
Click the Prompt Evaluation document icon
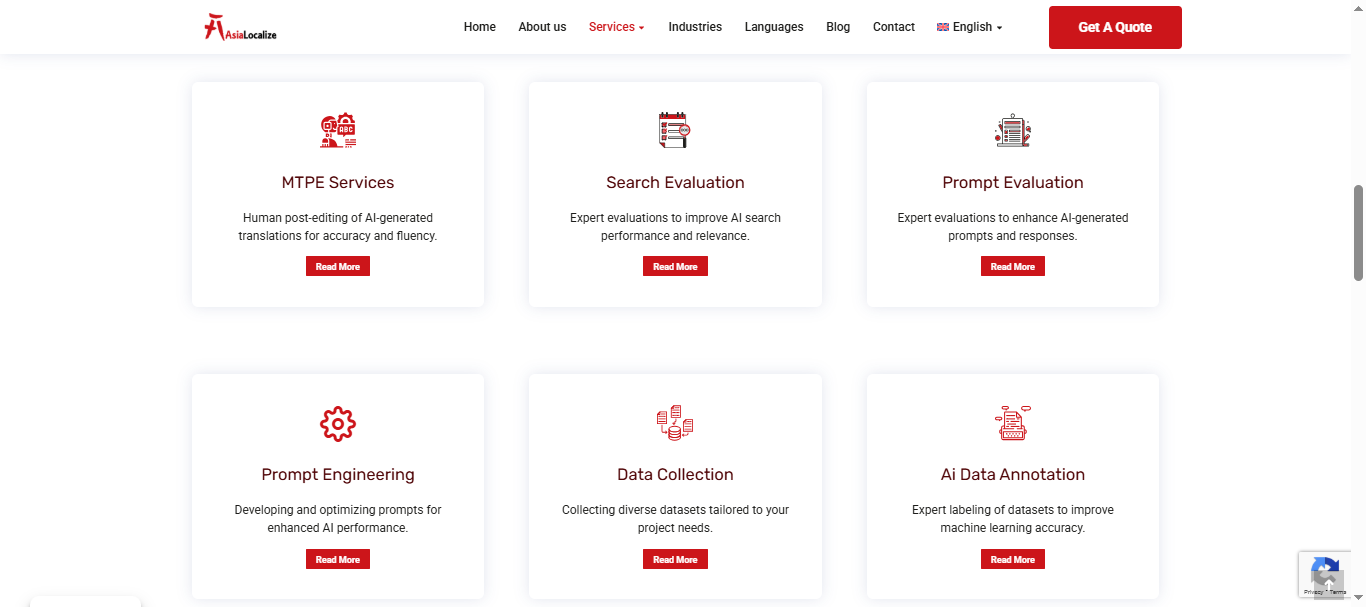tap(1013, 131)
